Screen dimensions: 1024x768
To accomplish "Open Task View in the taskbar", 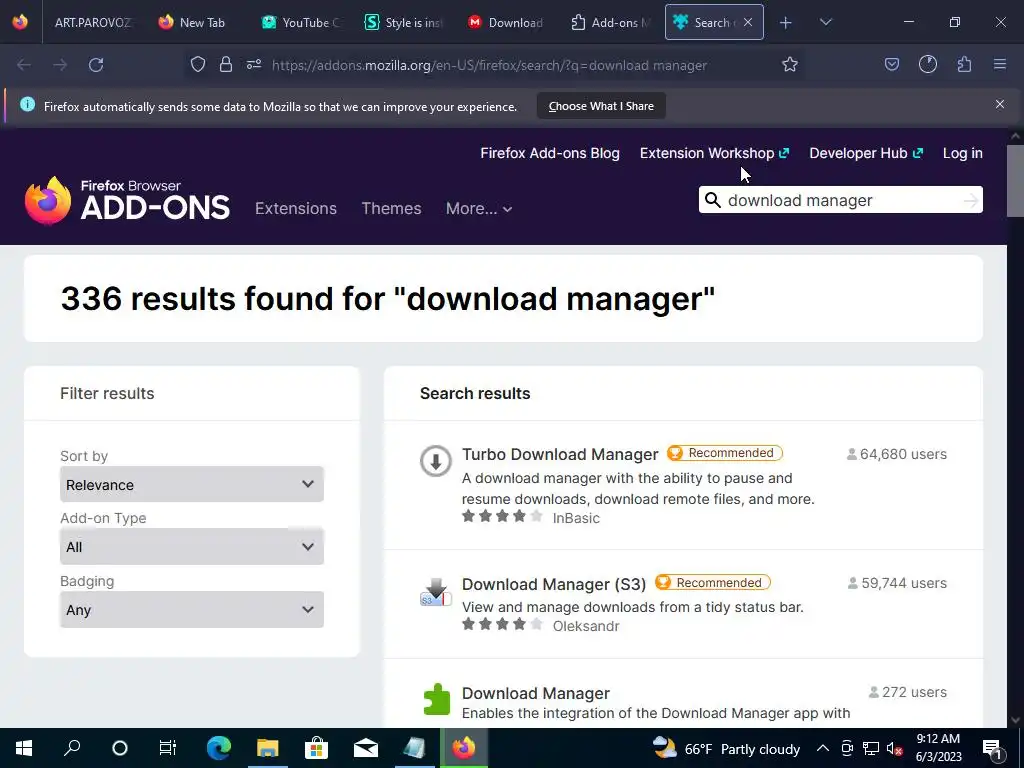I will point(168,748).
